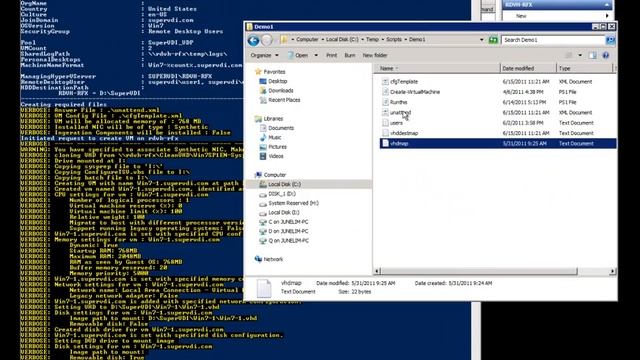Image resolution: width=640 pixels, height=360 pixels.
Task: Open the Videos library
Action: [276, 156]
